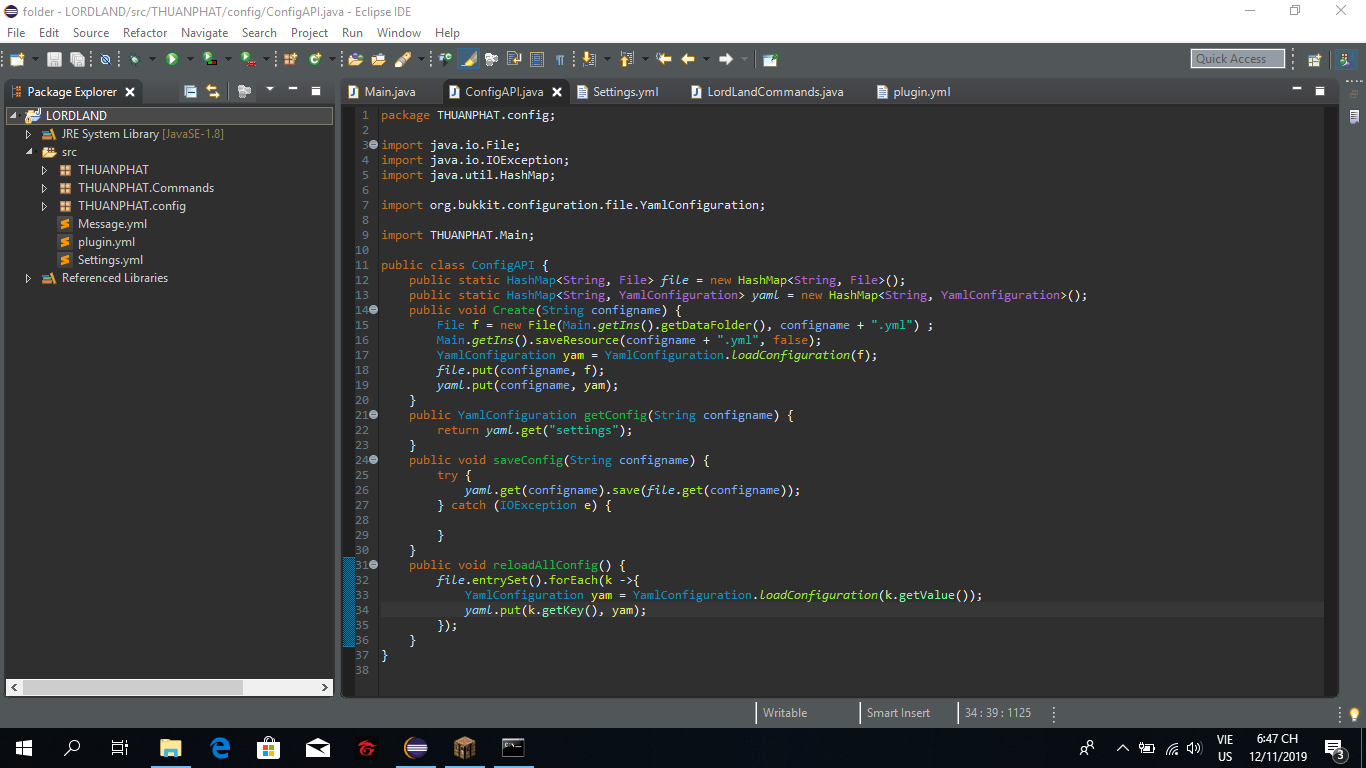Screen dimensions: 1366x768
Task: Toggle Mark Occurrences highlighter button
Action: click(x=468, y=59)
